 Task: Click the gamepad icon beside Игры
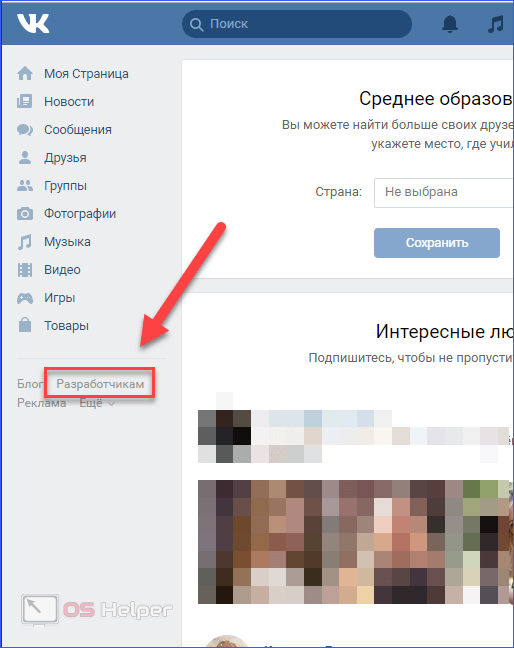click(x=25, y=298)
